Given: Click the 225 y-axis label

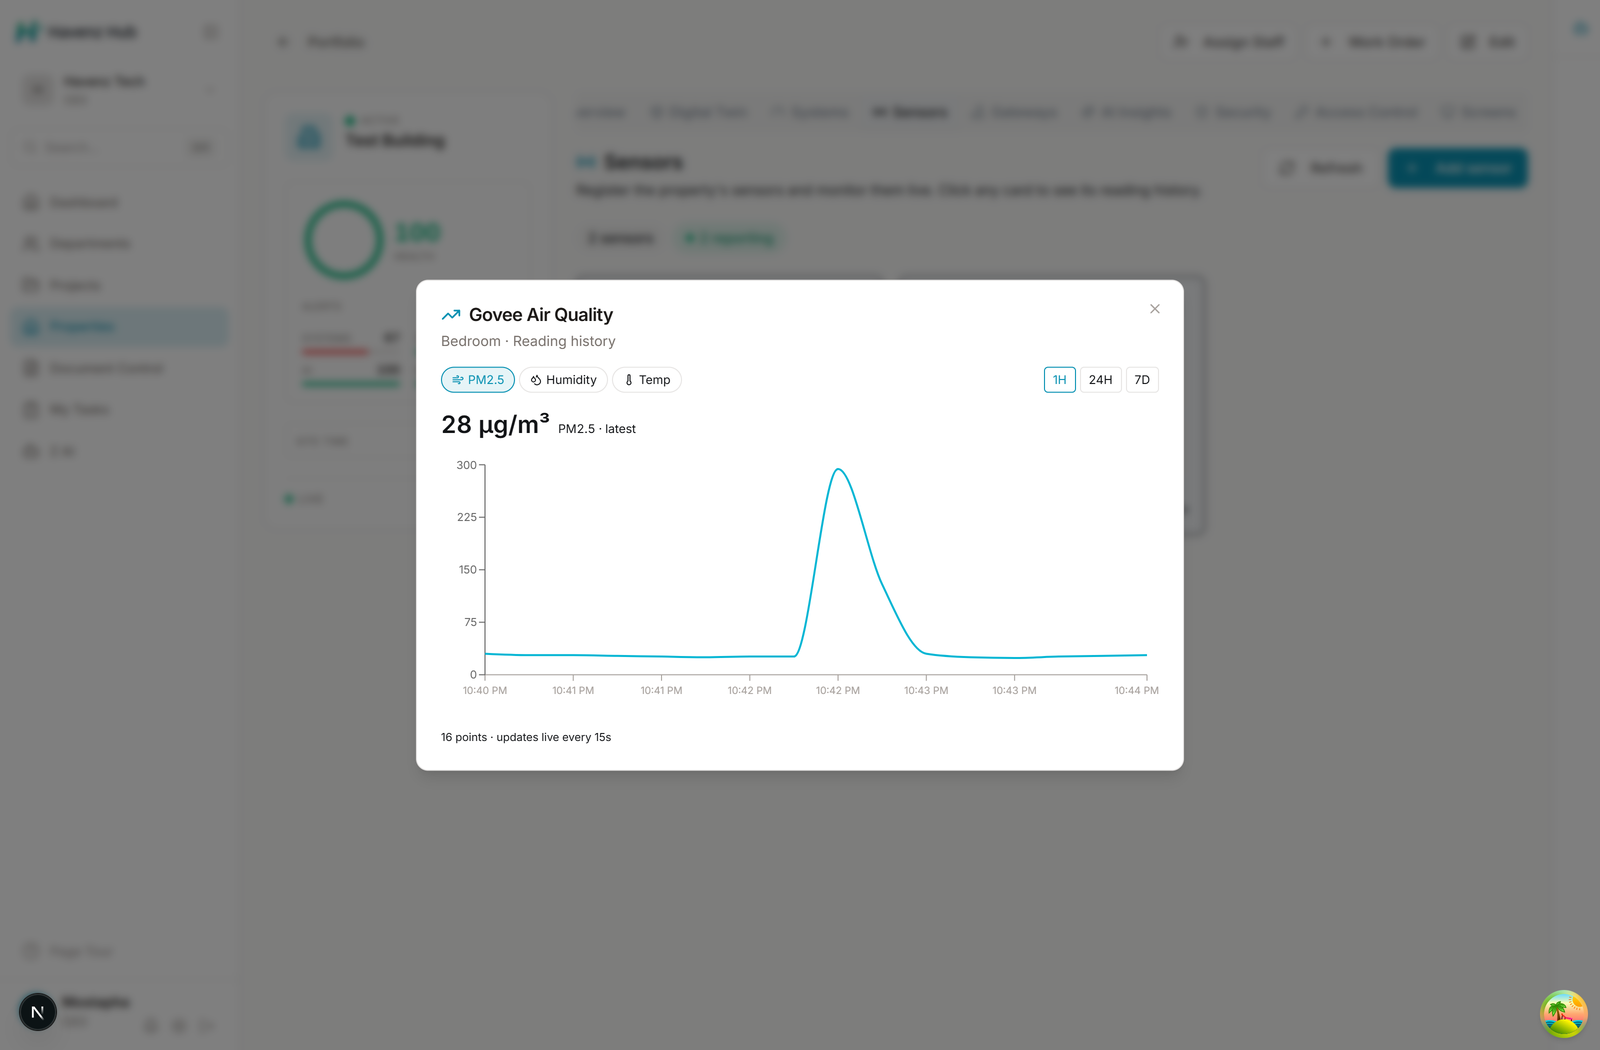Looking at the screenshot, I should click(467, 517).
